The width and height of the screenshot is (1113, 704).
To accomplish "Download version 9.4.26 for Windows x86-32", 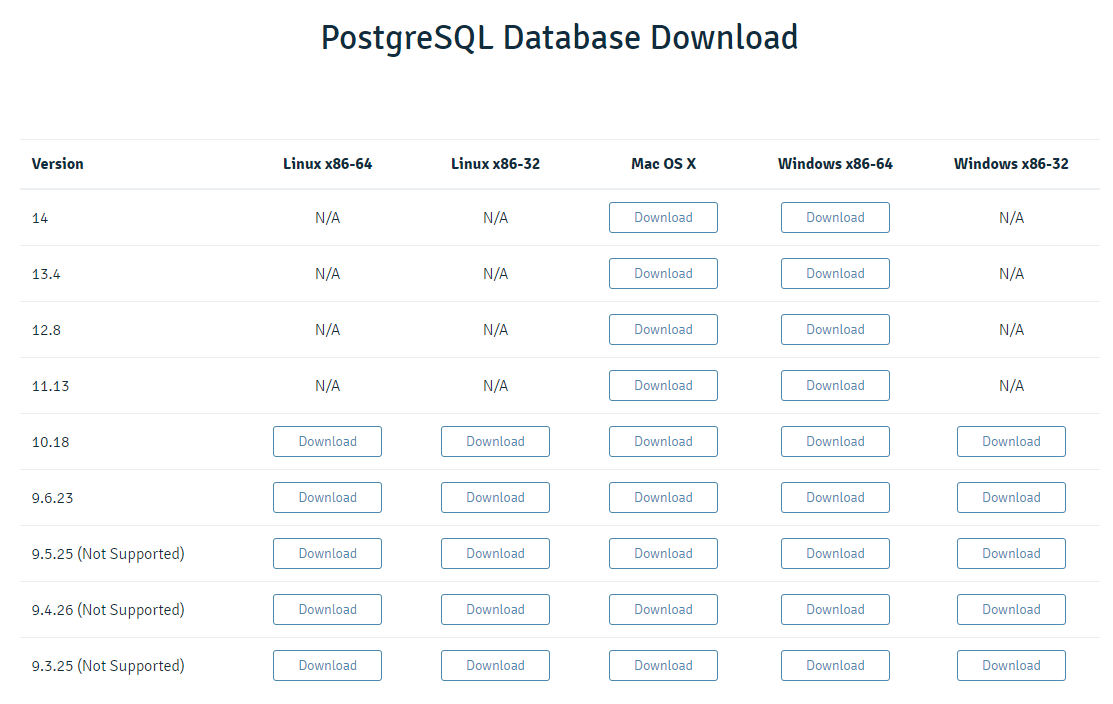I will click(1011, 610).
